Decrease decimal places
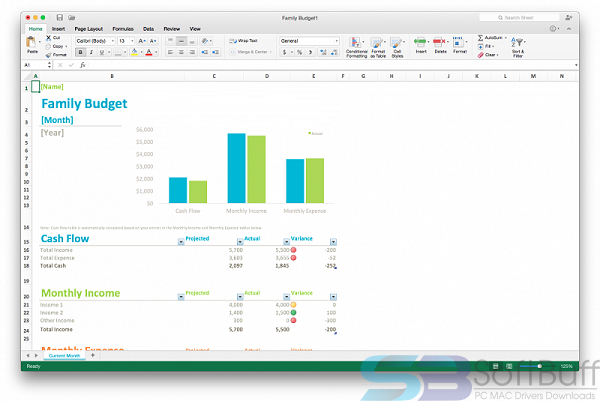600x401 pixels. click(334, 52)
